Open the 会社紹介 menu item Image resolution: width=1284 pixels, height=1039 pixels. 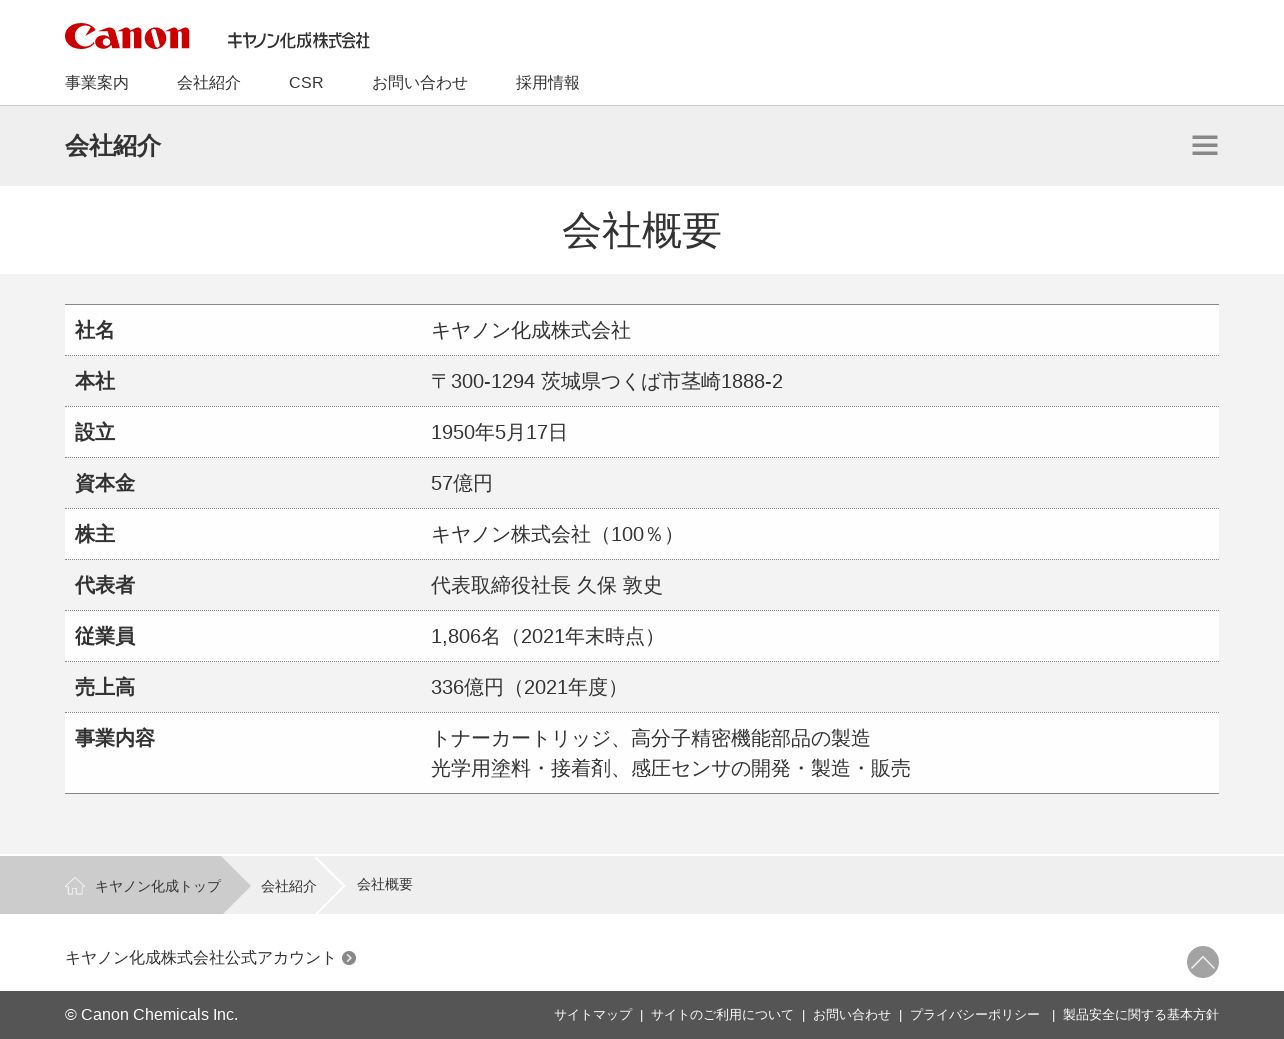(x=209, y=83)
